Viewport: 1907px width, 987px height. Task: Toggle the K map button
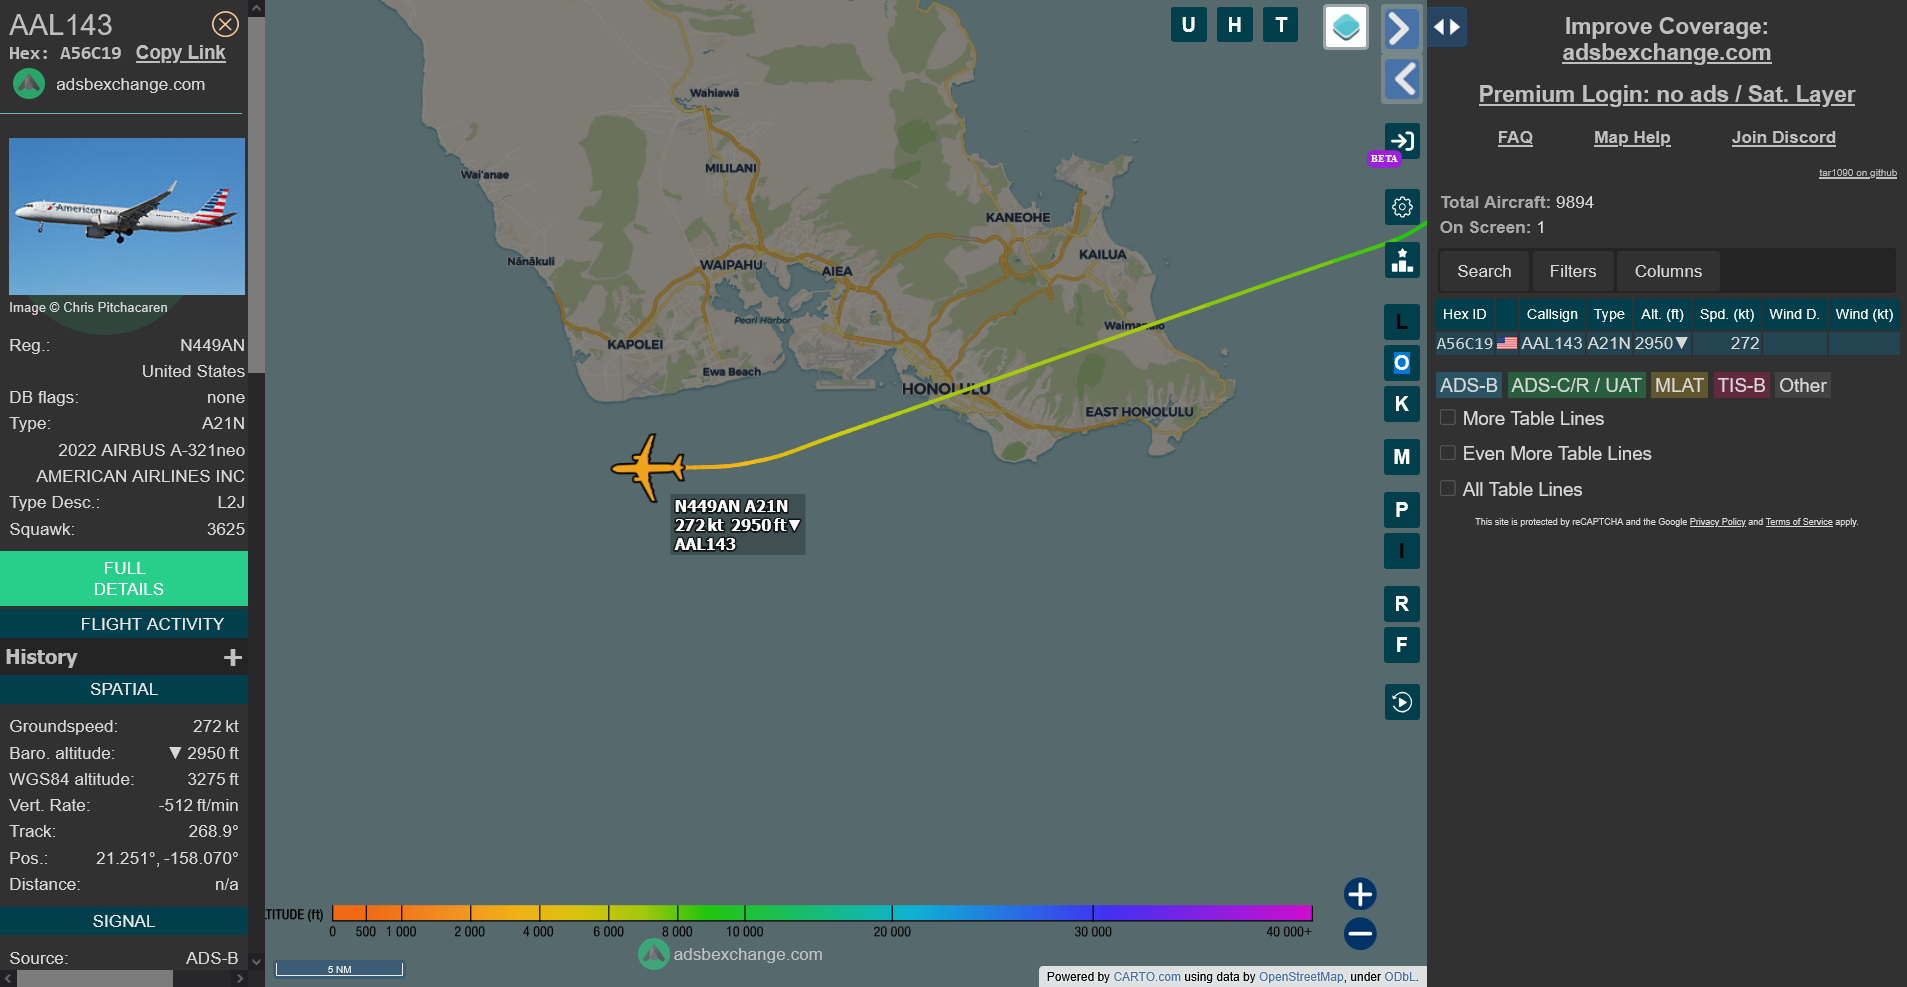point(1402,404)
